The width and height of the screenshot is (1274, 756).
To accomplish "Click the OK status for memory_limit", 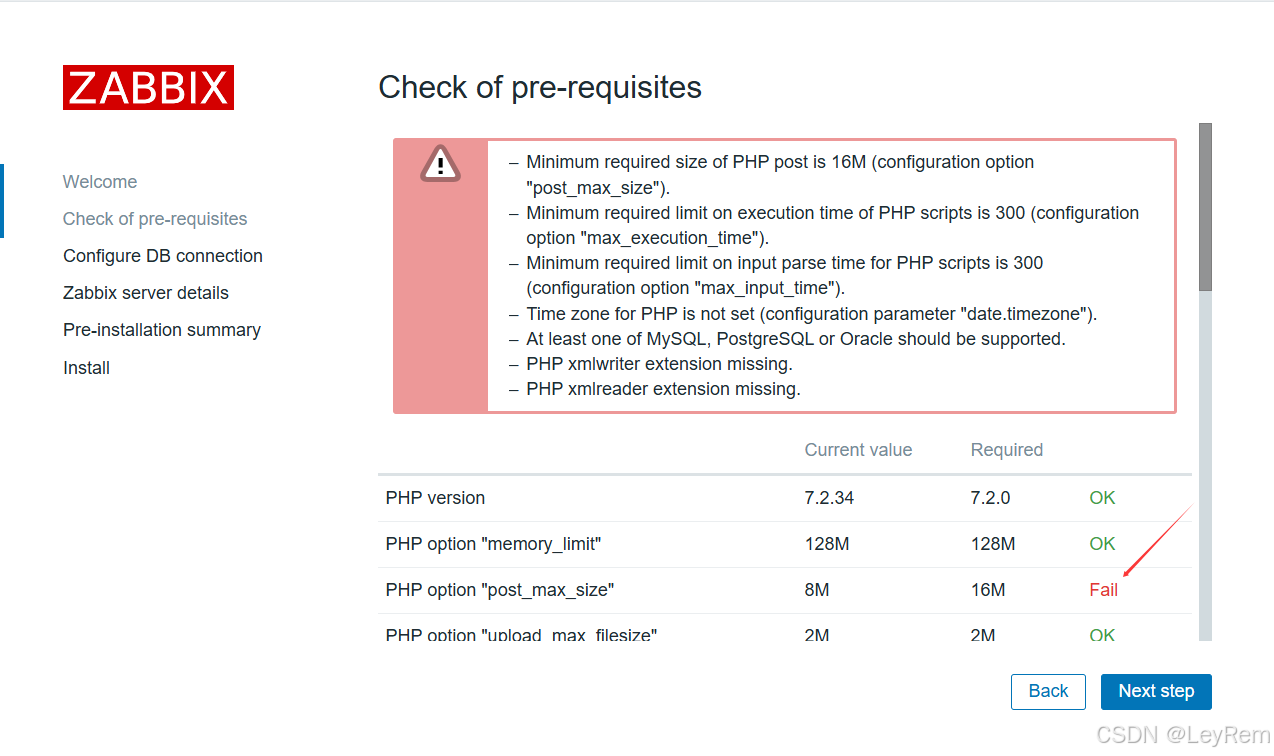I will [1102, 544].
